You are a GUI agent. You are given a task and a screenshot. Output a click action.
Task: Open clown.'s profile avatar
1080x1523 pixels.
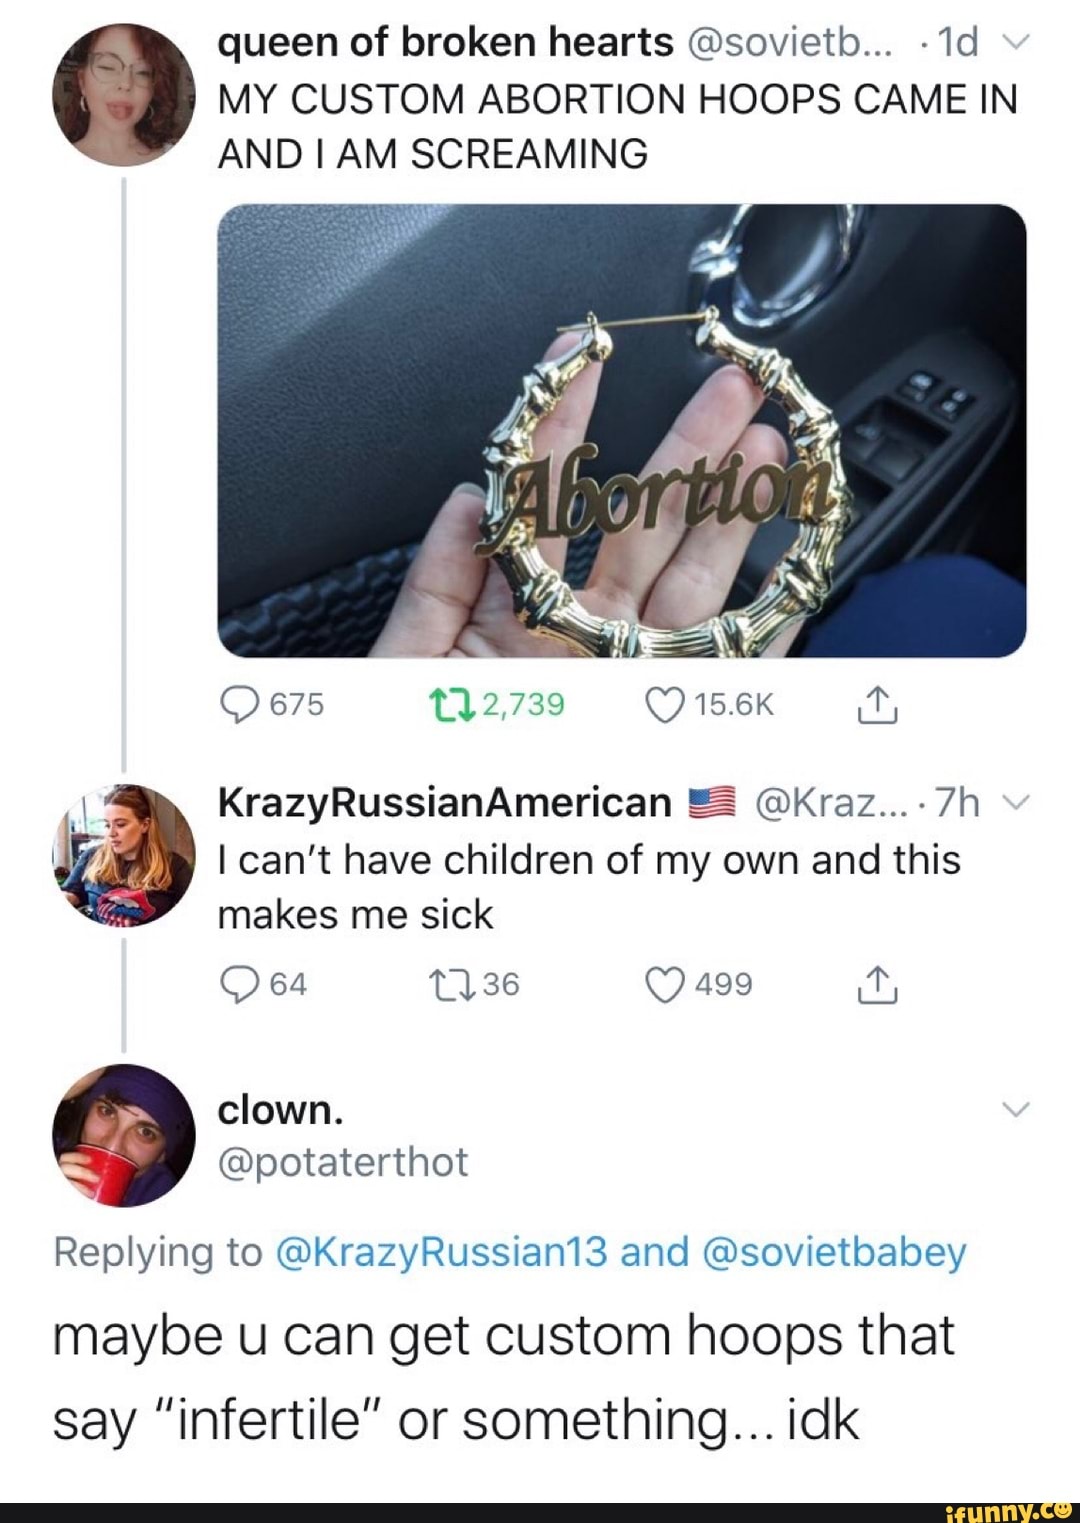(124, 1136)
